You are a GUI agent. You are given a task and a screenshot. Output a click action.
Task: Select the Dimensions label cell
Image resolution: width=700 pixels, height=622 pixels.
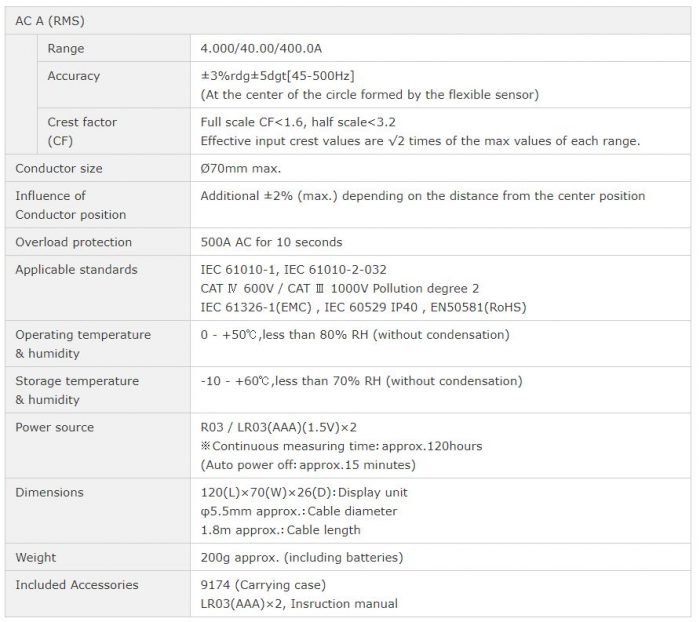point(98,511)
